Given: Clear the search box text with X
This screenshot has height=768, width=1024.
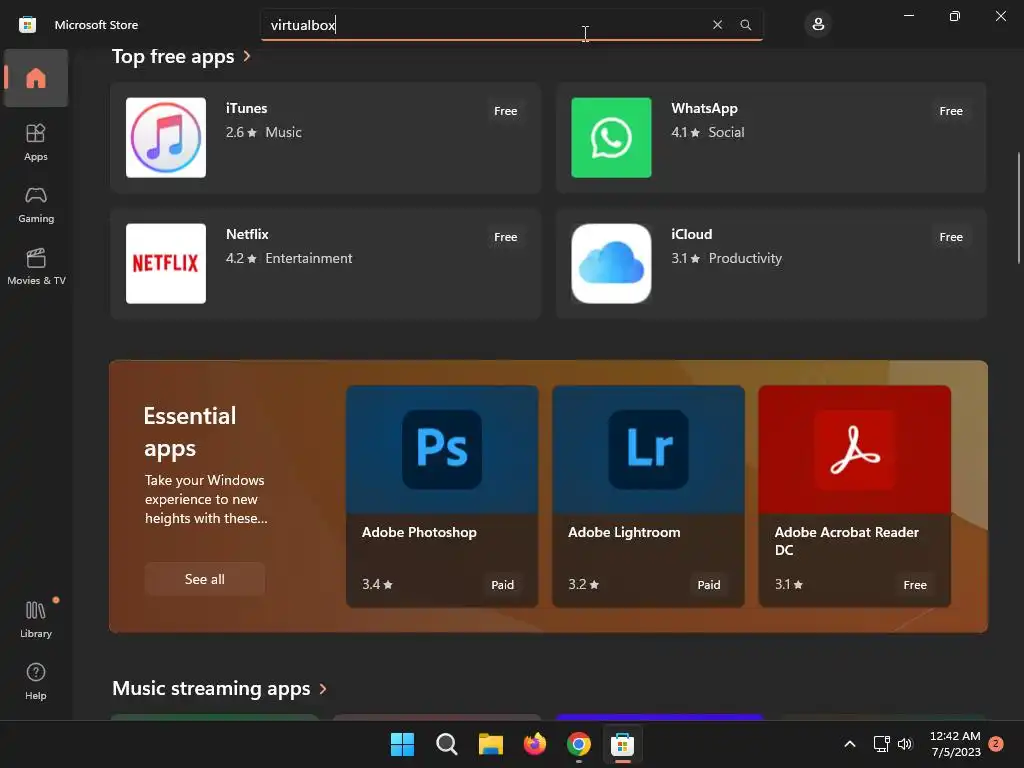Looking at the screenshot, I should pyautogui.click(x=717, y=25).
